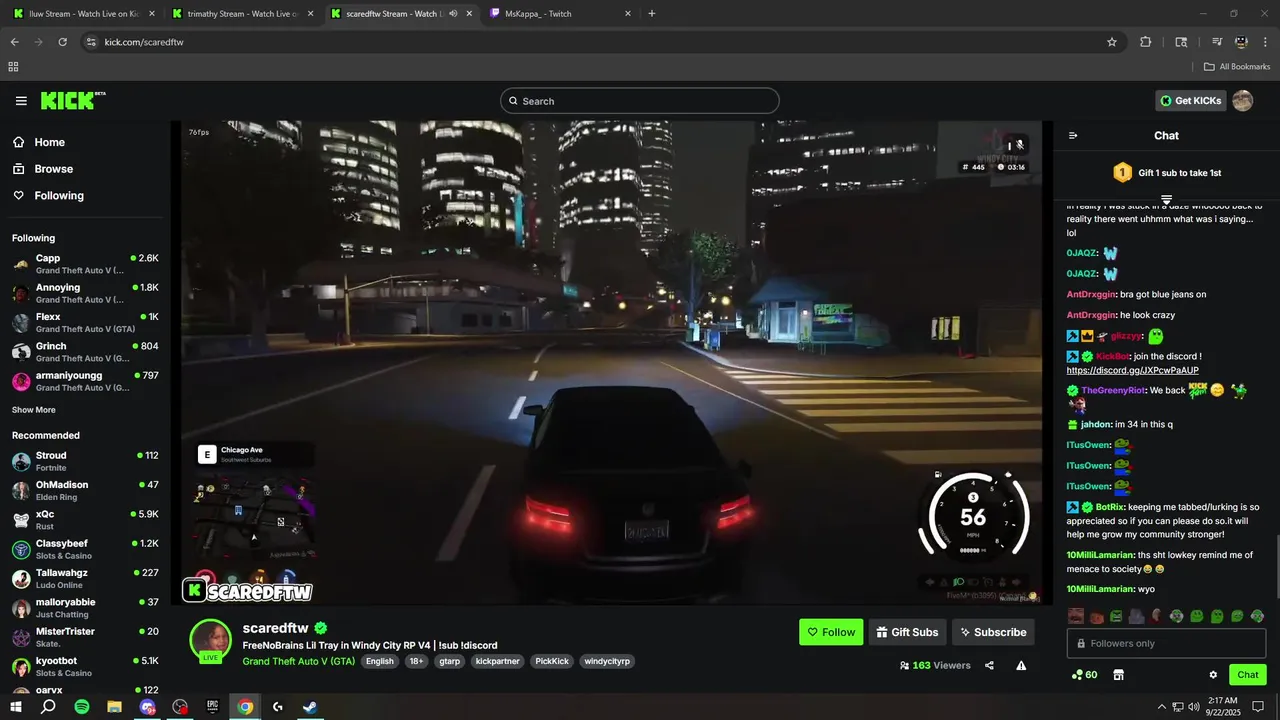
Task: Switch to the lluw Stream tab
Action: (83, 14)
